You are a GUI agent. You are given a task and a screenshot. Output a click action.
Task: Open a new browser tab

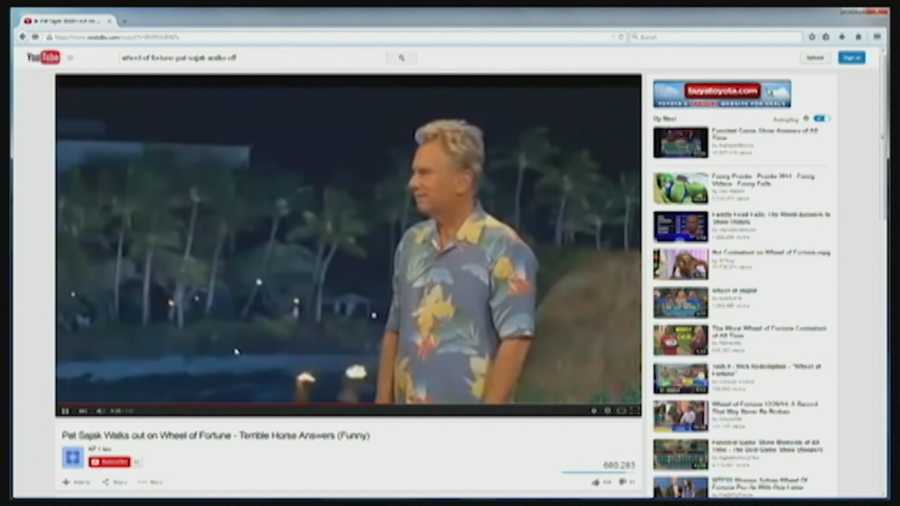coord(124,21)
